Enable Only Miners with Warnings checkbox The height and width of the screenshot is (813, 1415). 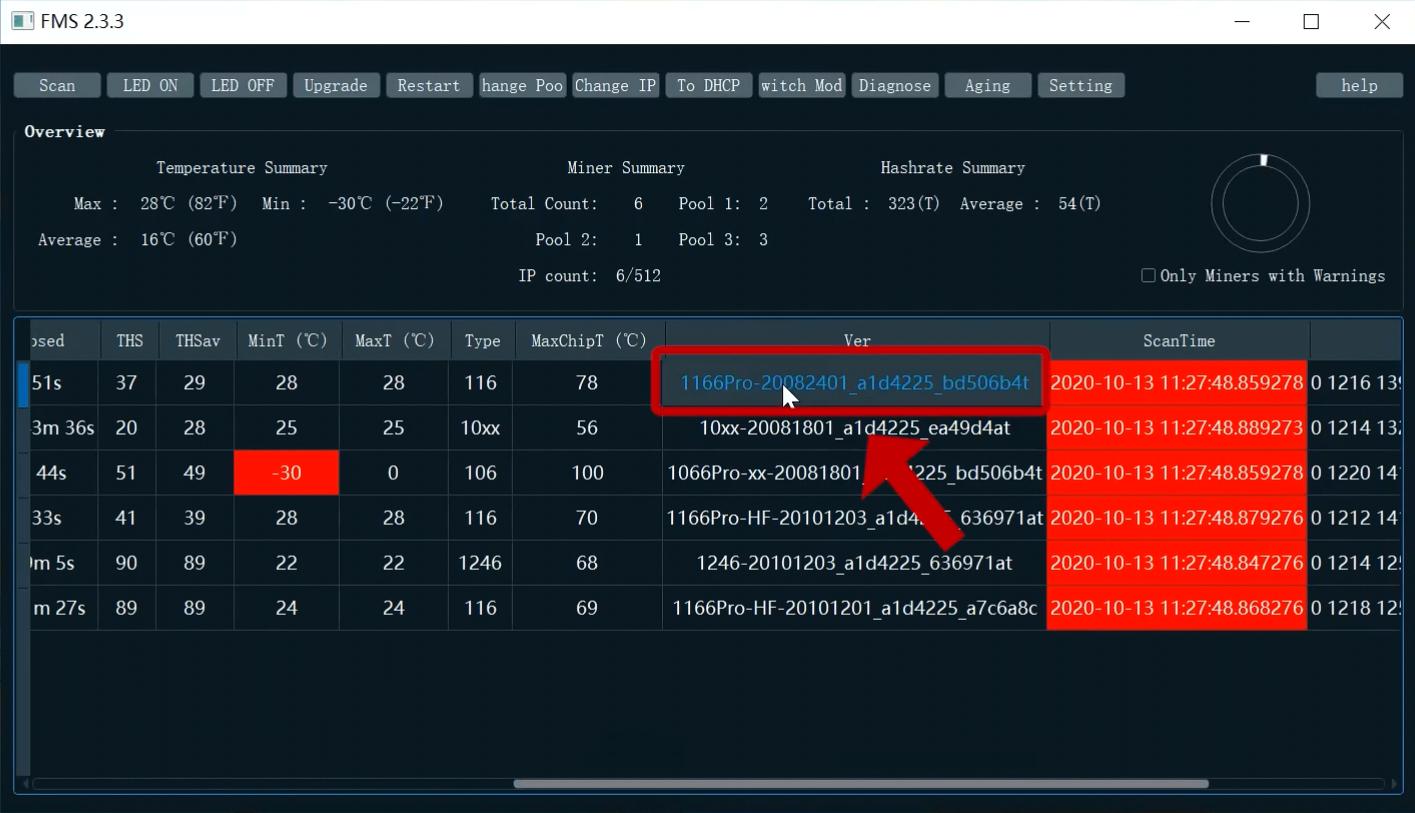pyautogui.click(x=1148, y=276)
